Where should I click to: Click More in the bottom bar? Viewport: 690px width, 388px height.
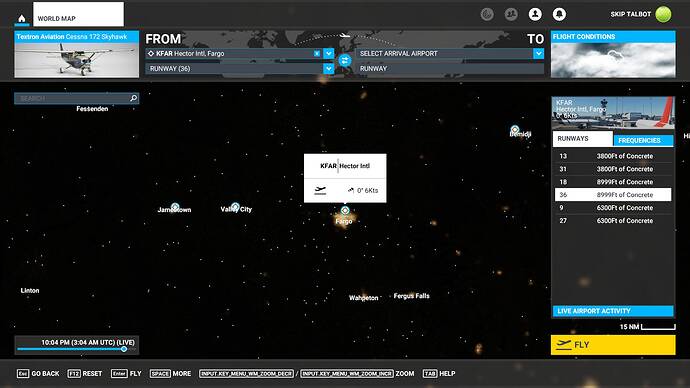pyautogui.click(x=170, y=373)
